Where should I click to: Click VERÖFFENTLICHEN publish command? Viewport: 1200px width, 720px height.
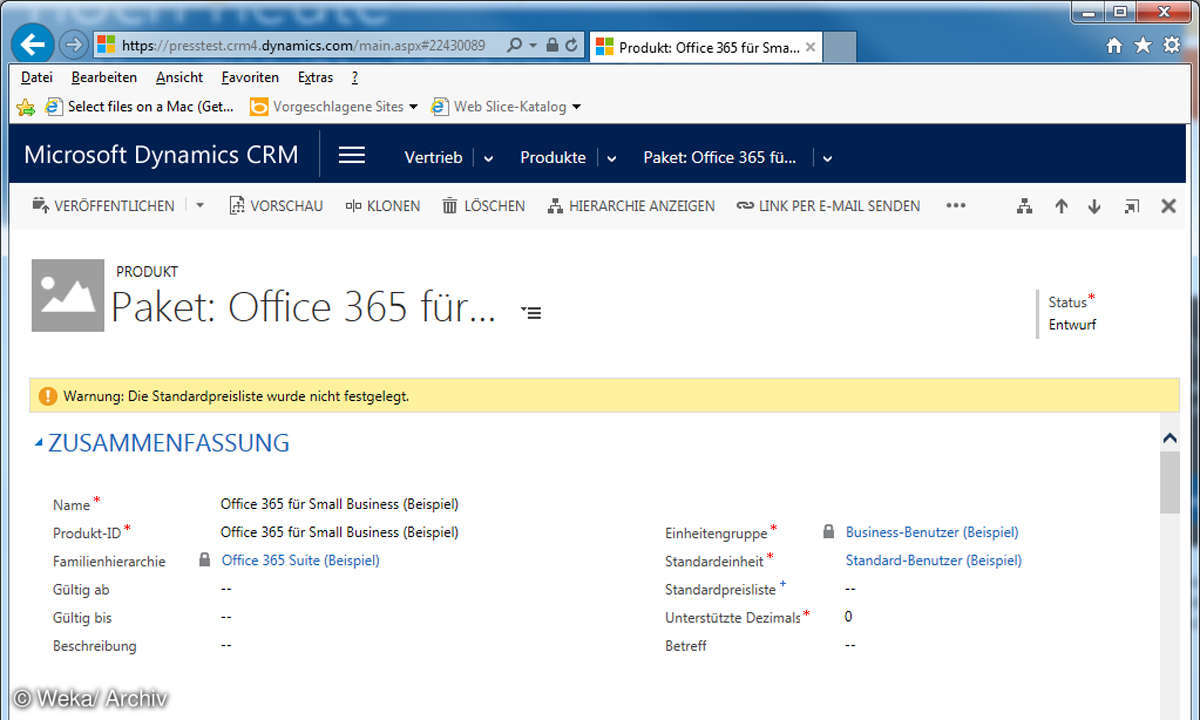point(103,206)
